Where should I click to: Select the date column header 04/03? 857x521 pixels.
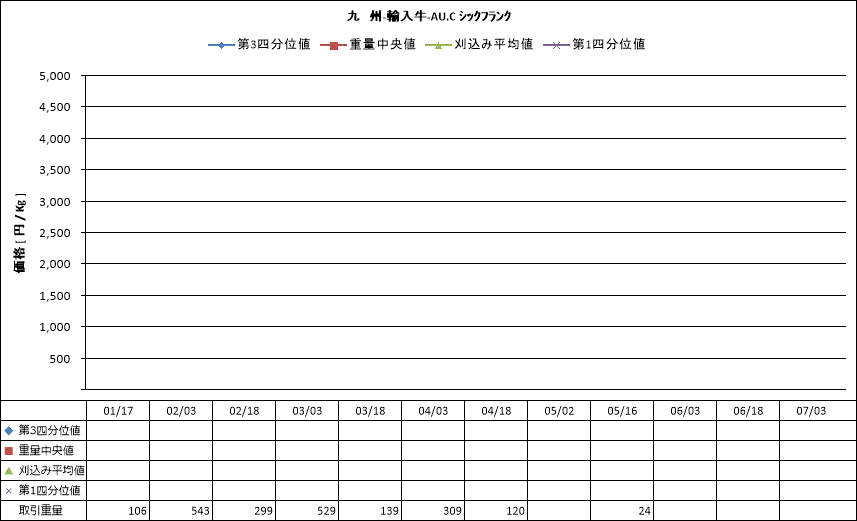433,411
